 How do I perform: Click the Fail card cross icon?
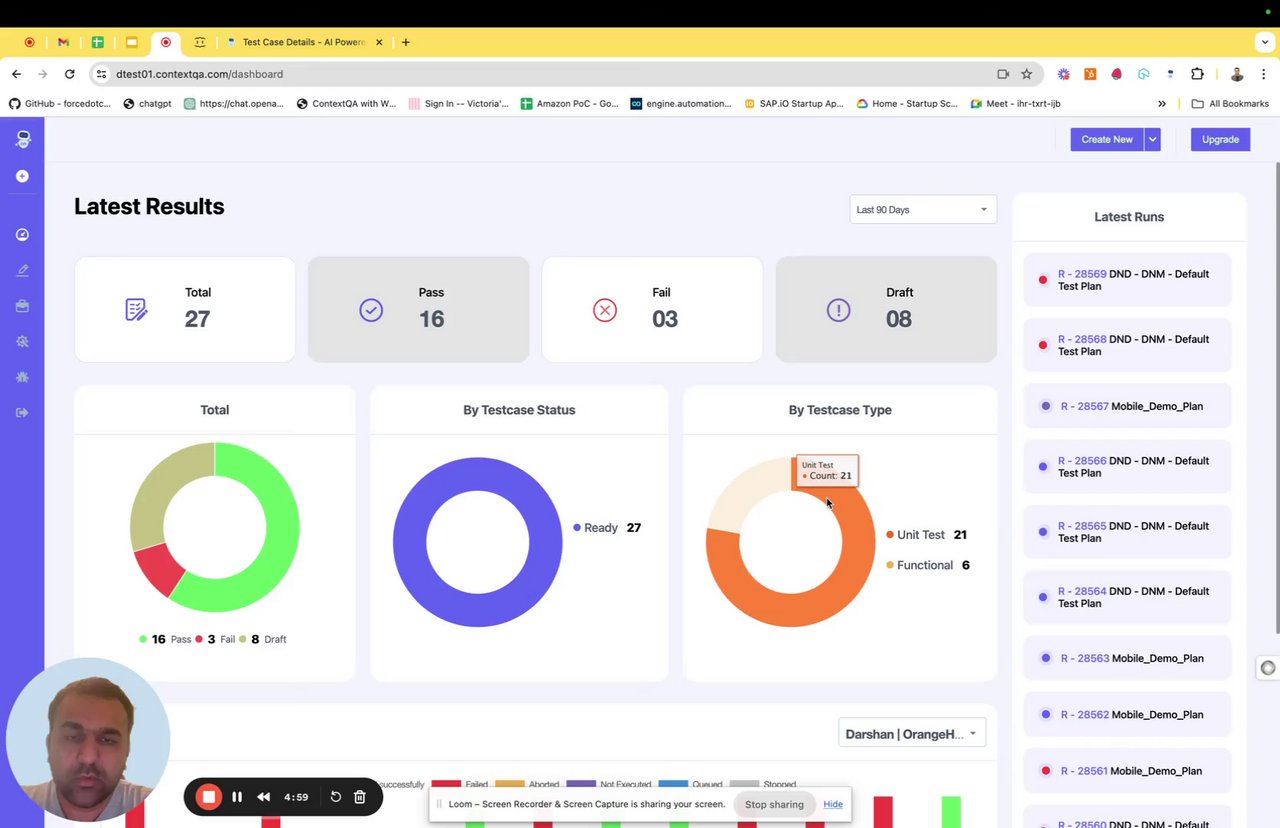(605, 310)
